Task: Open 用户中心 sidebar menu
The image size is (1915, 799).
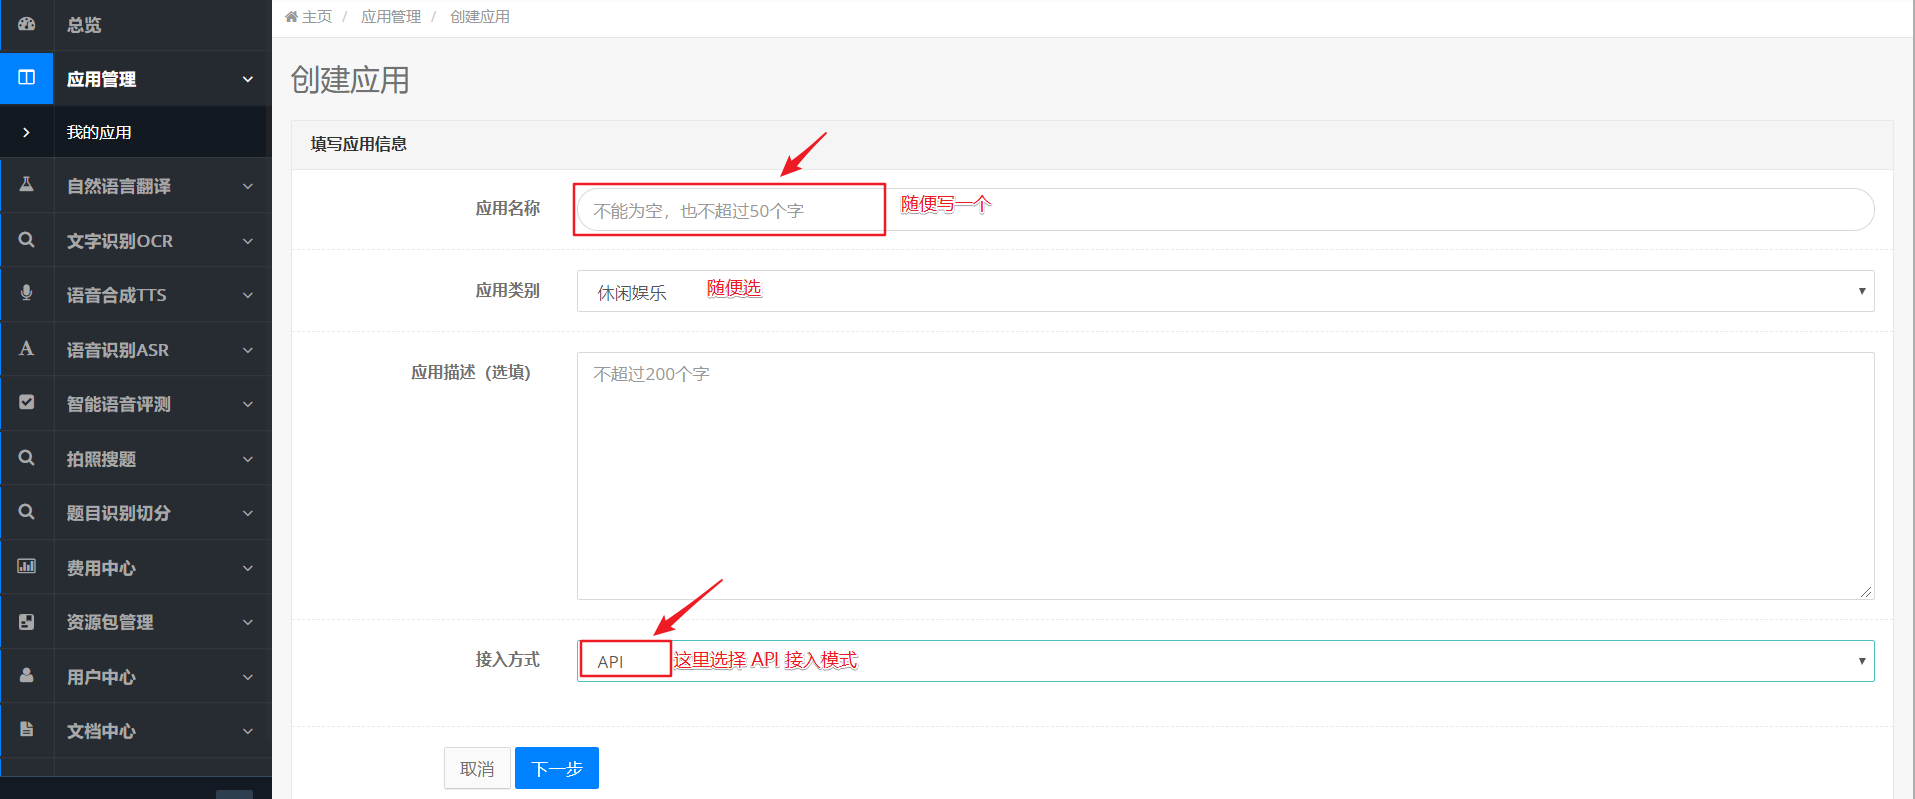Action: [136, 677]
